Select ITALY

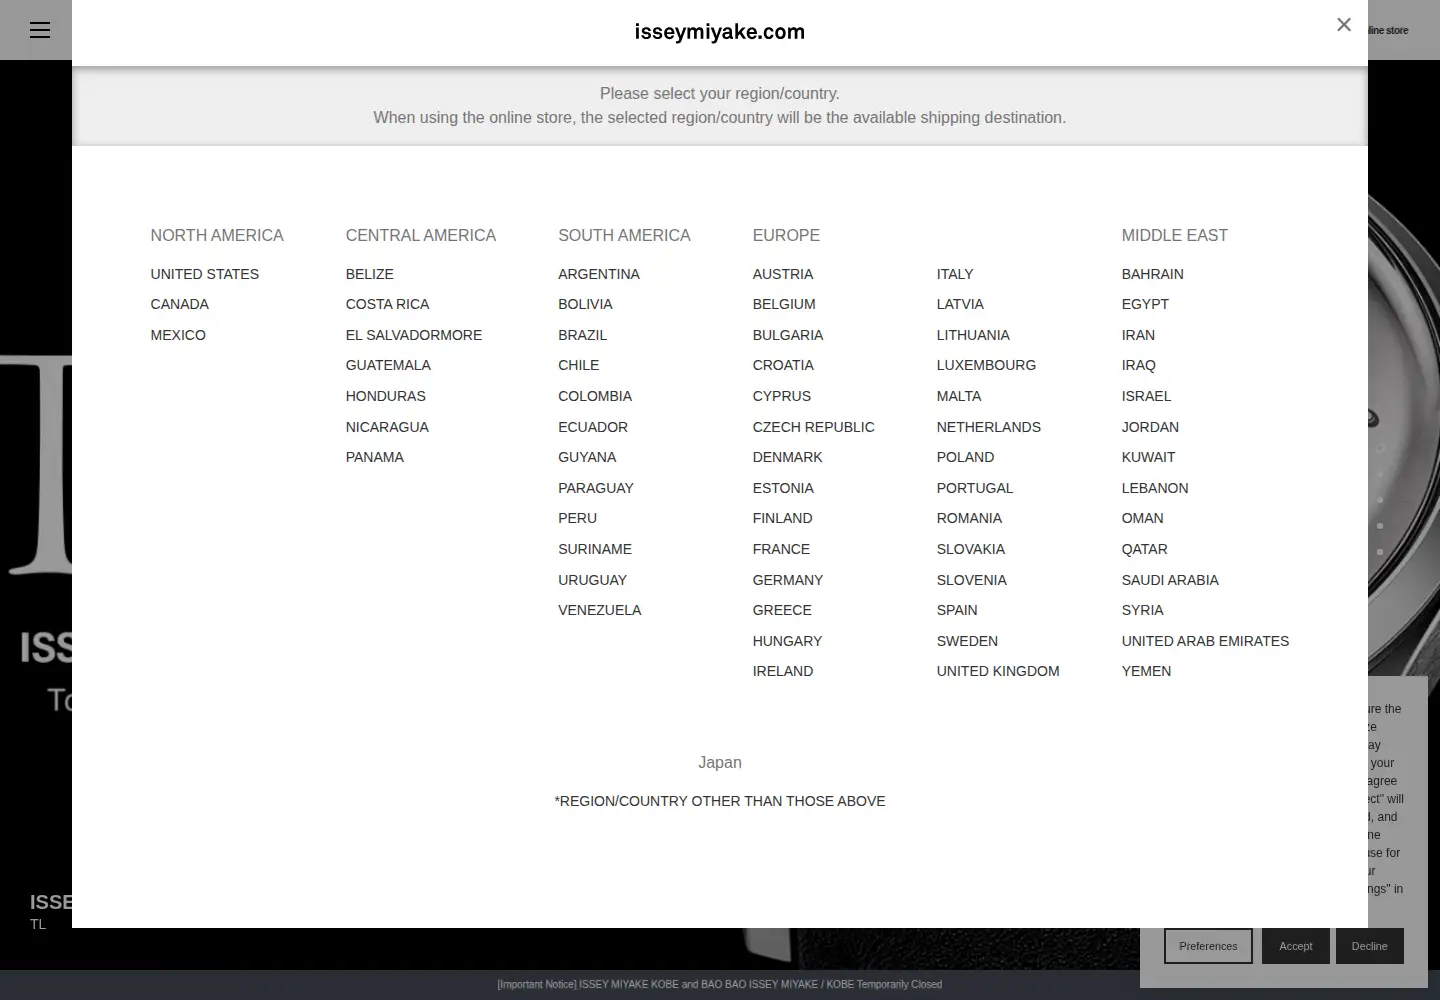955,274
